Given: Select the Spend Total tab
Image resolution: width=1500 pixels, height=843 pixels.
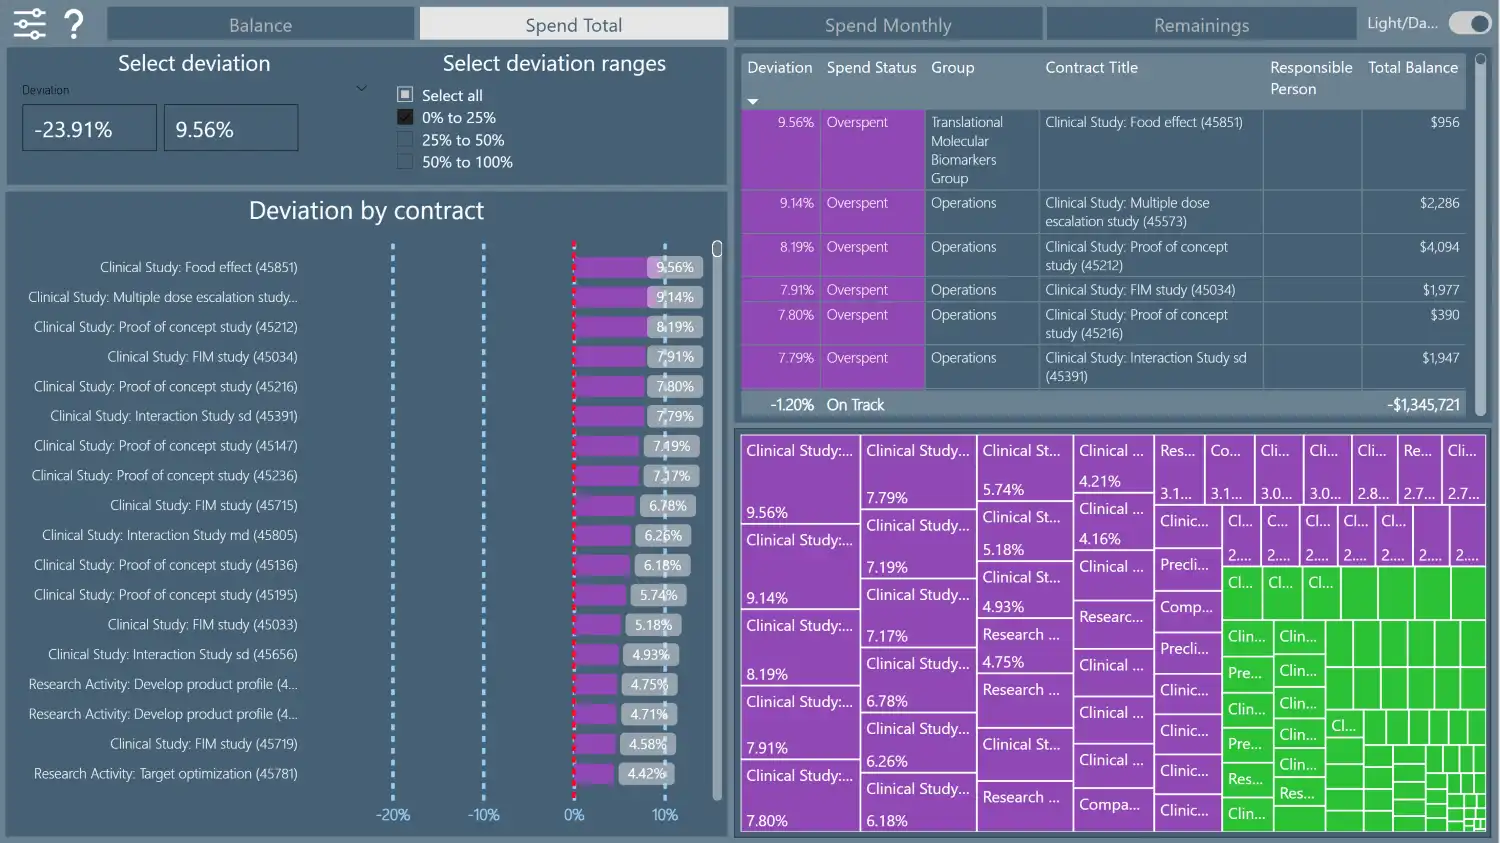Looking at the screenshot, I should pyautogui.click(x=573, y=25).
